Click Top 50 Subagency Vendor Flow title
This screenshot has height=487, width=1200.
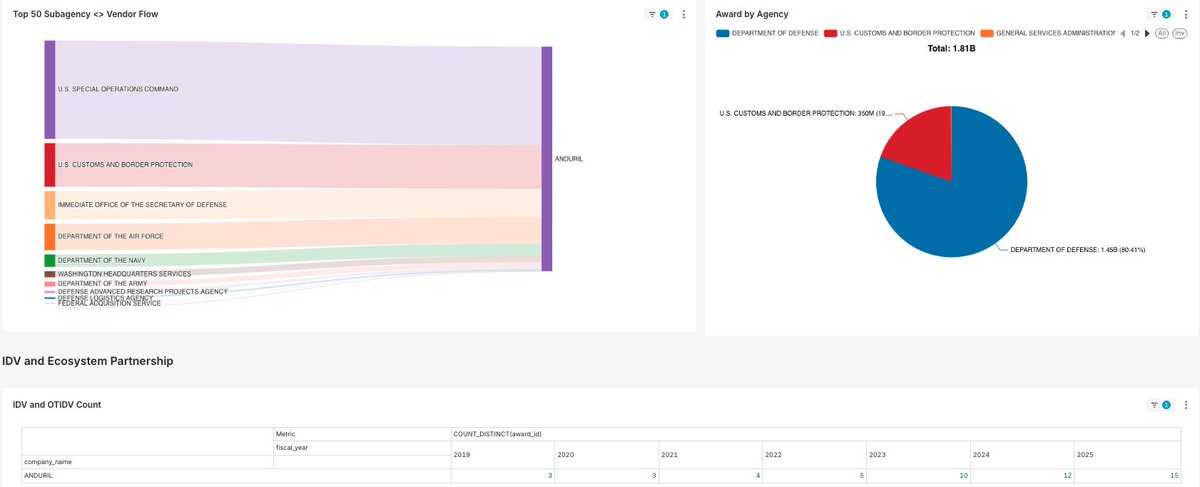click(85, 15)
